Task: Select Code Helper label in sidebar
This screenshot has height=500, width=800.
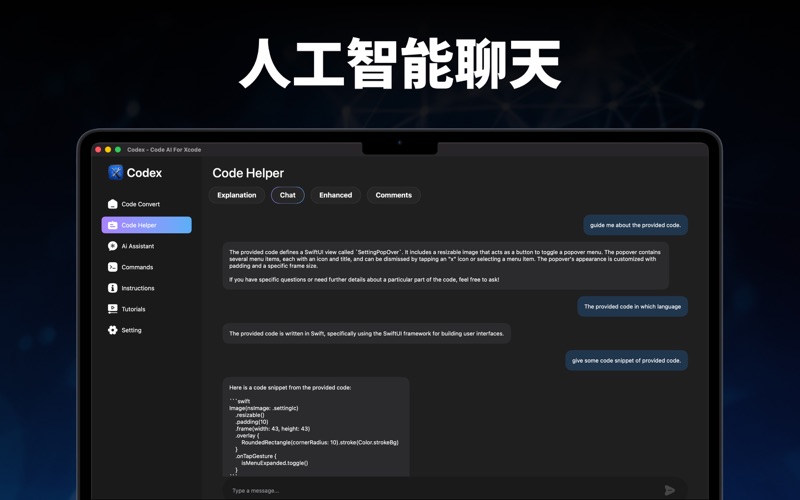Action: pos(139,225)
